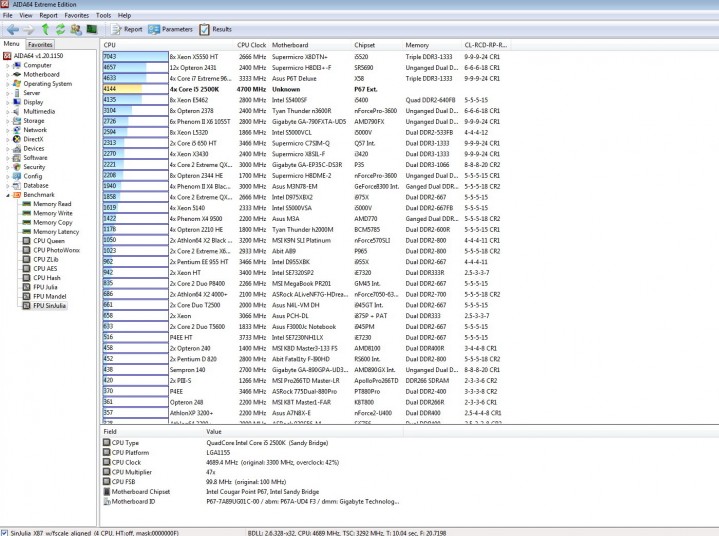Open the Report toolbar button
This screenshot has width=719, height=536.
tap(127, 29)
